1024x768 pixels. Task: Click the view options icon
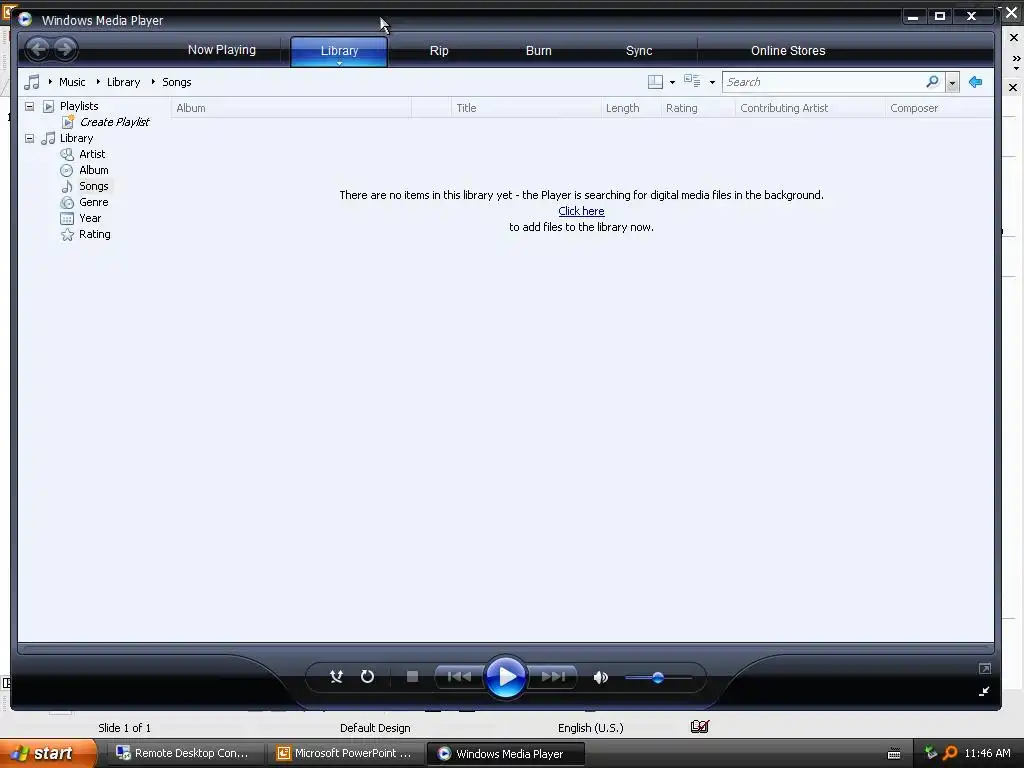pos(692,81)
